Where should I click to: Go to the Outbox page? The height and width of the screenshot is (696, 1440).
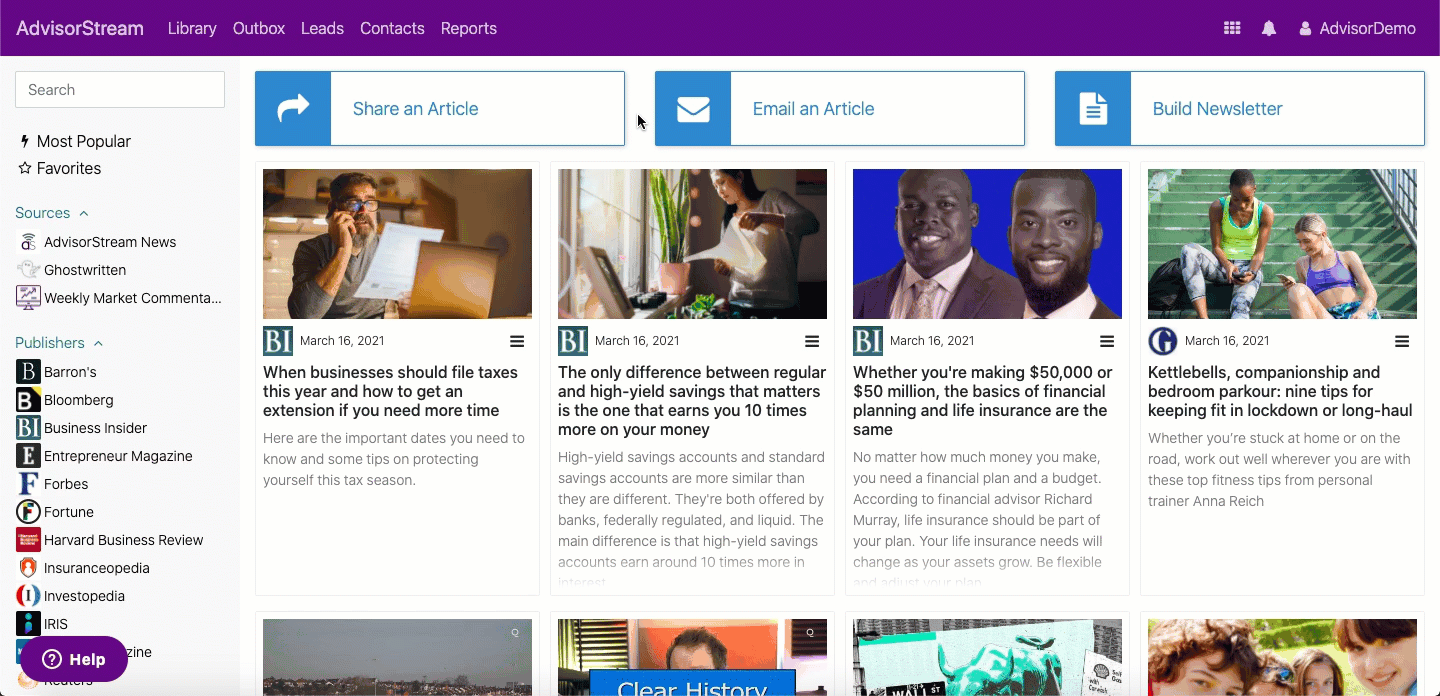(x=259, y=28)
